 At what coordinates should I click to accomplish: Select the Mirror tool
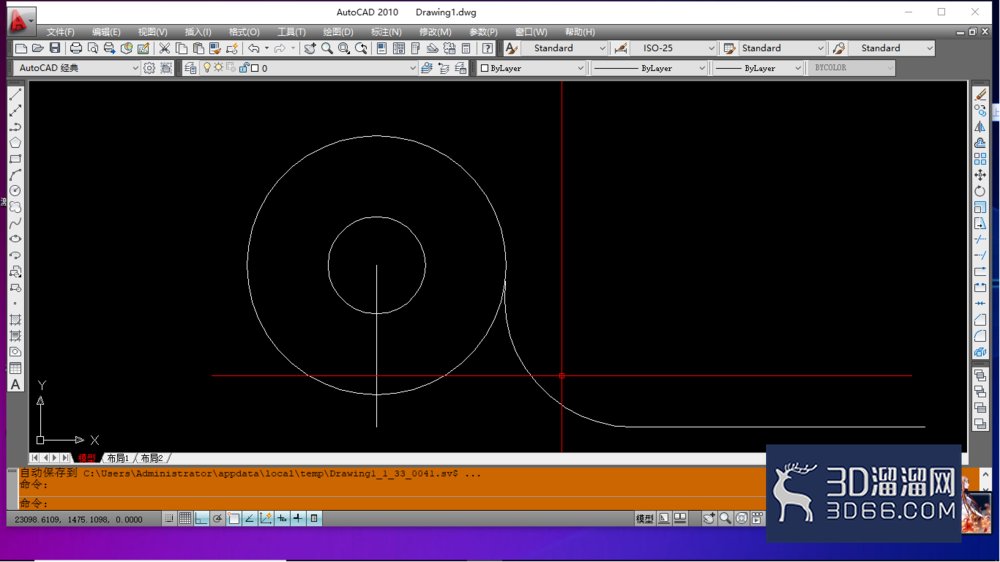pyautogui.click(x=980, y=127)
